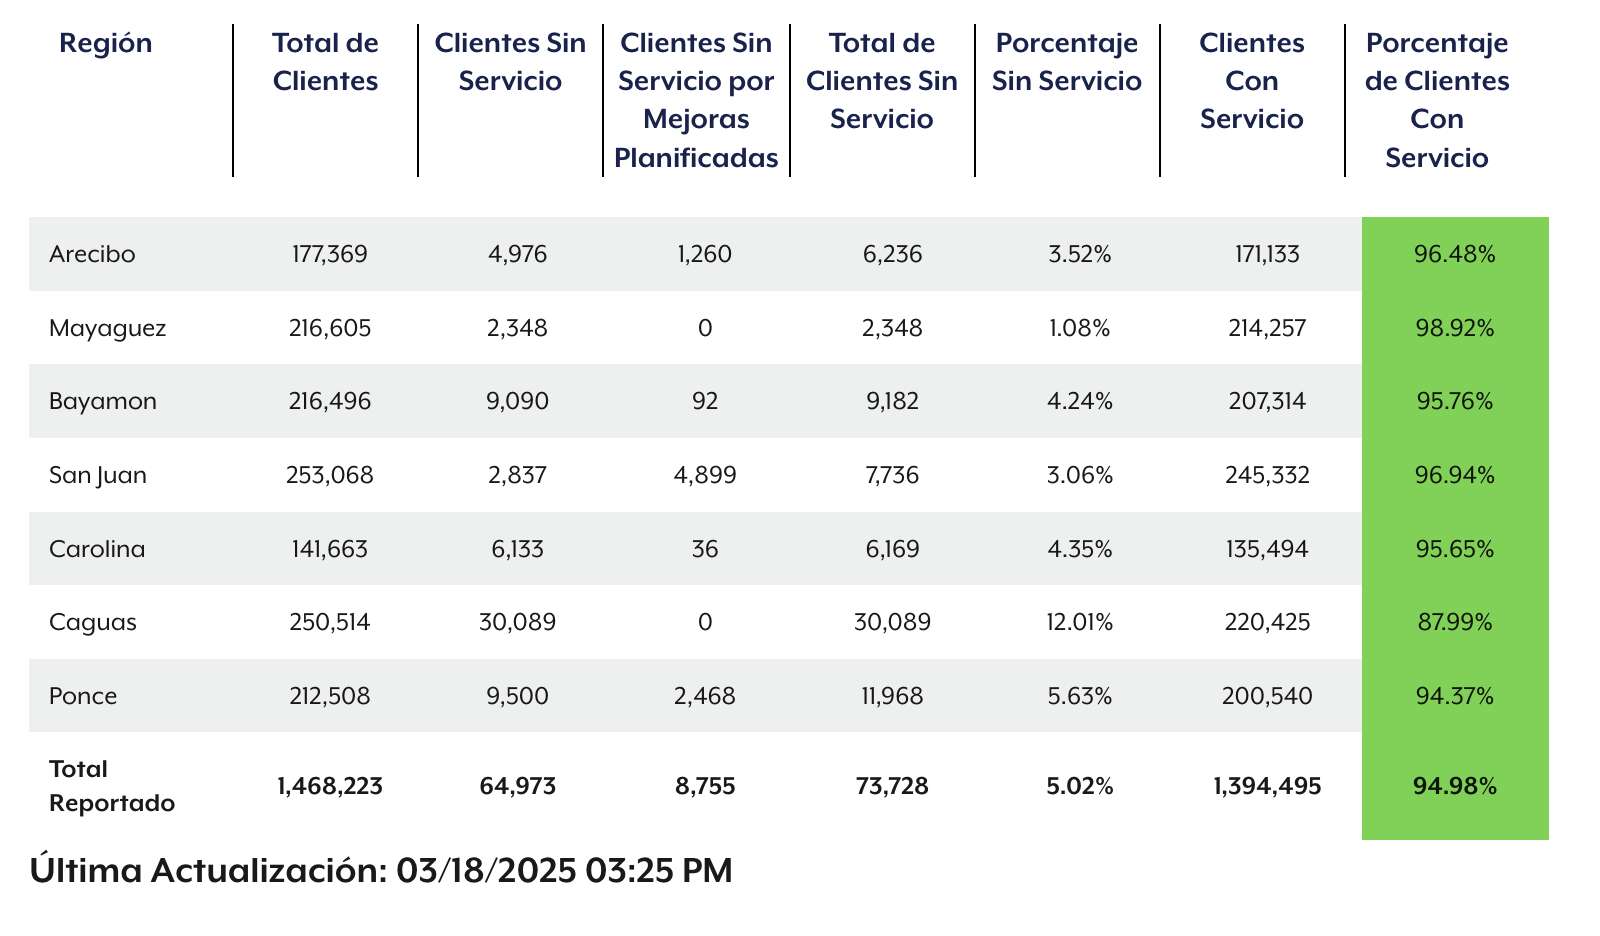Viewport: 1600px width, 936px height.
Task: Select the Arecibo region row label
Action: pyautogui.click(x=92, y=254)
